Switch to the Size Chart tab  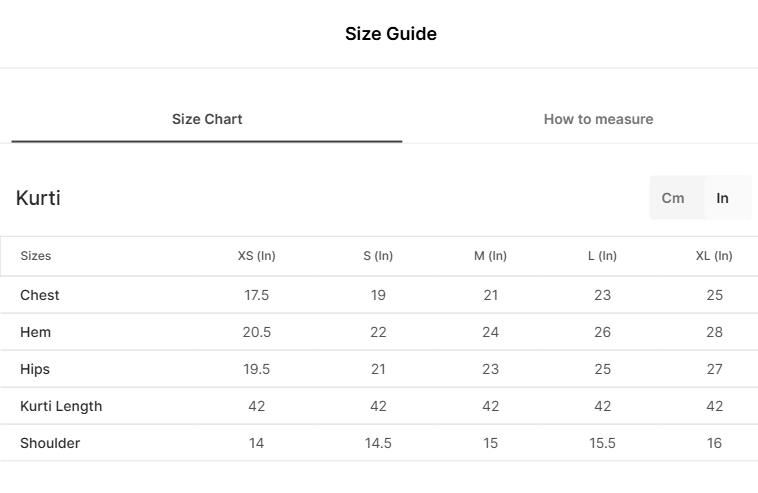coord(207,119)
